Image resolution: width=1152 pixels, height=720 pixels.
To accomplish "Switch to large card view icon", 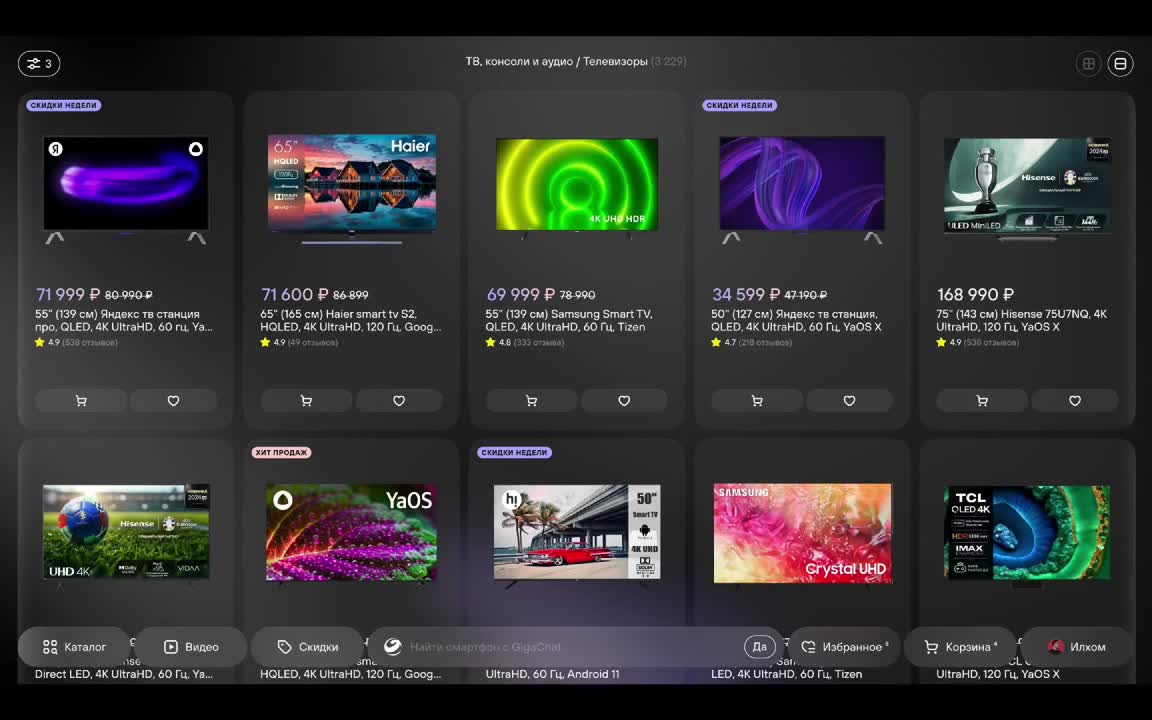I will [x=1120, y=64].
